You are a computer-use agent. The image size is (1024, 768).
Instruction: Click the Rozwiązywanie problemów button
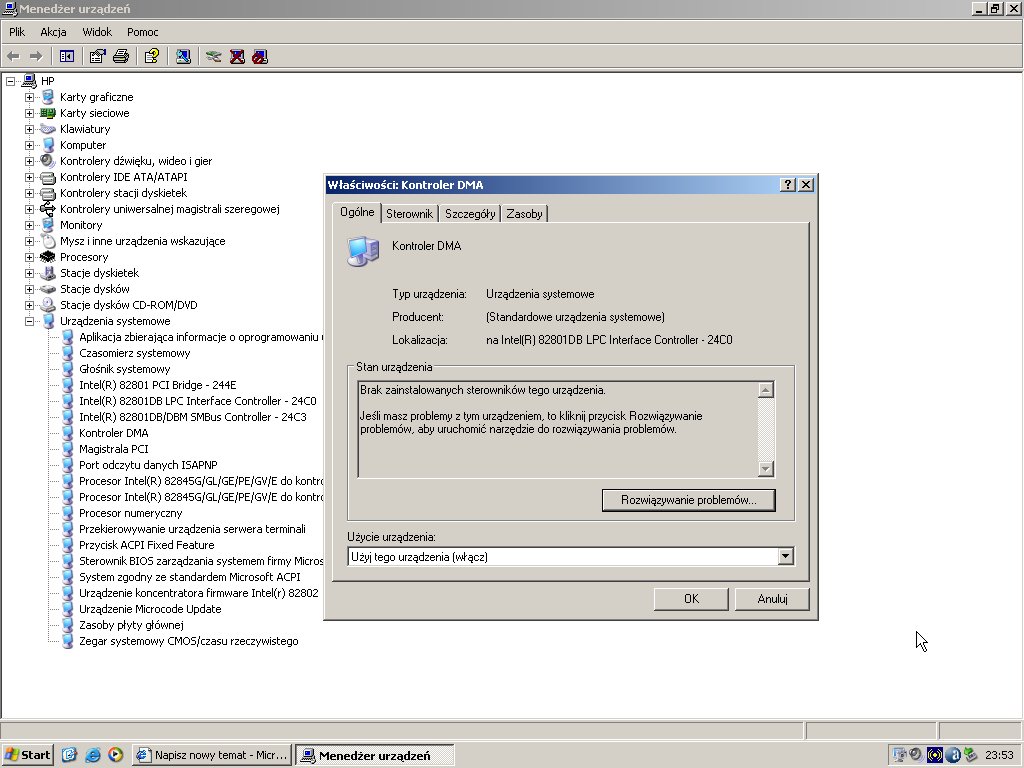click(688, 500)
